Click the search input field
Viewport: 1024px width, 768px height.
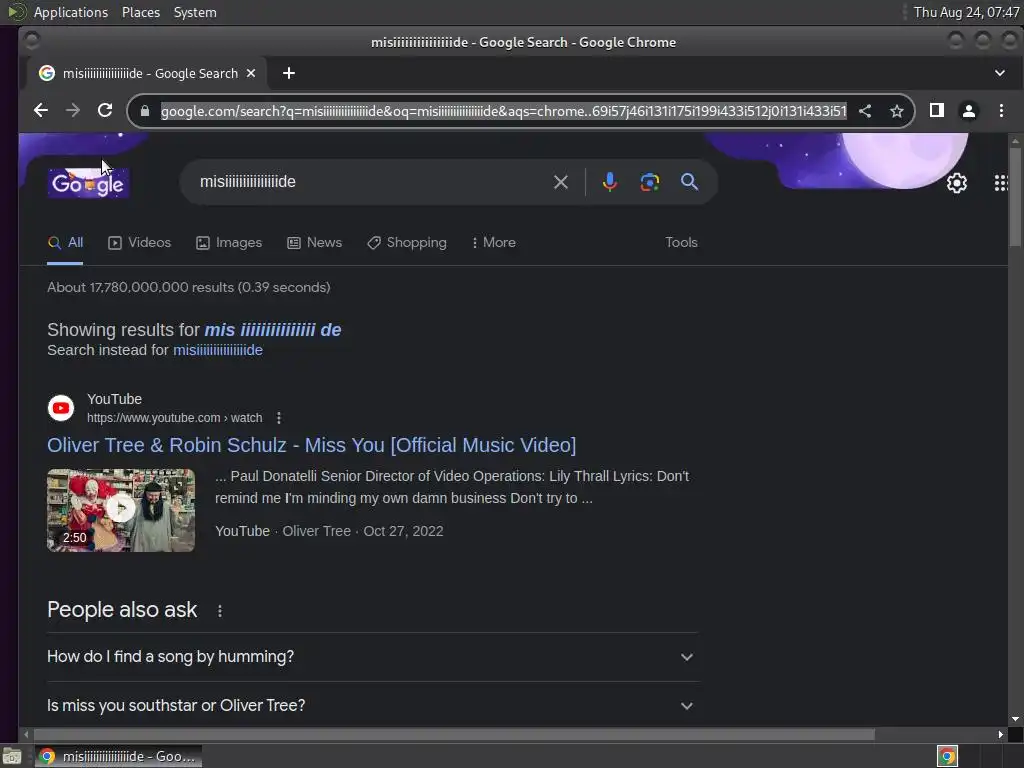click(372, 182)
